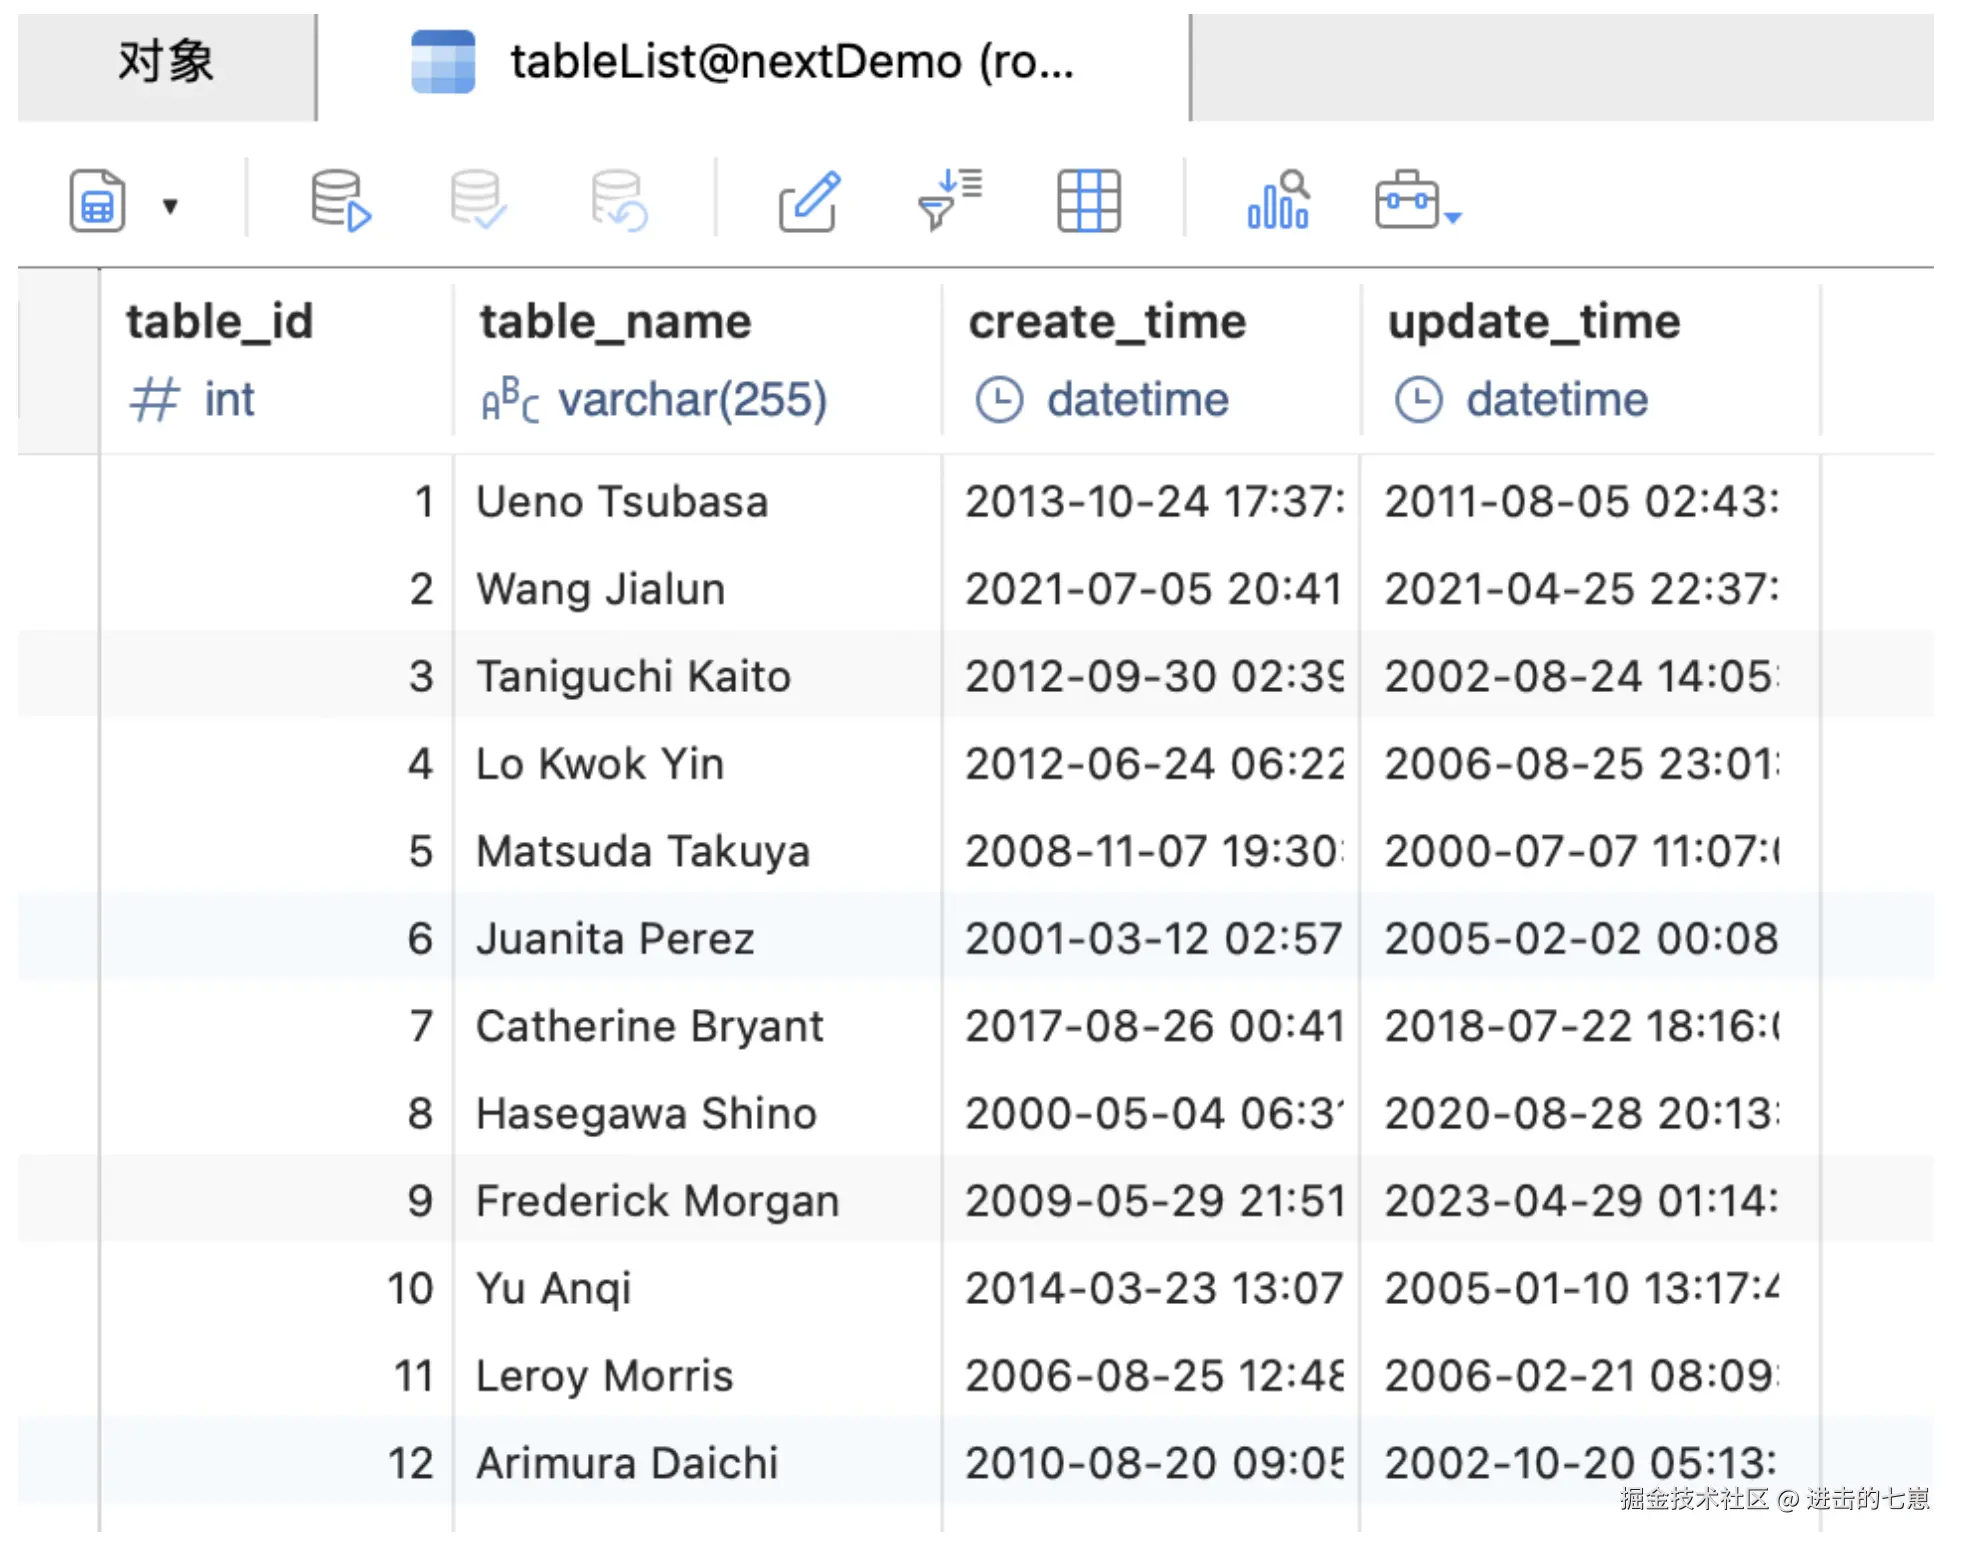This screenshot has height=1550, width=1968.
Task: Click the table_name column header
Action: click(x=615, y=322)
